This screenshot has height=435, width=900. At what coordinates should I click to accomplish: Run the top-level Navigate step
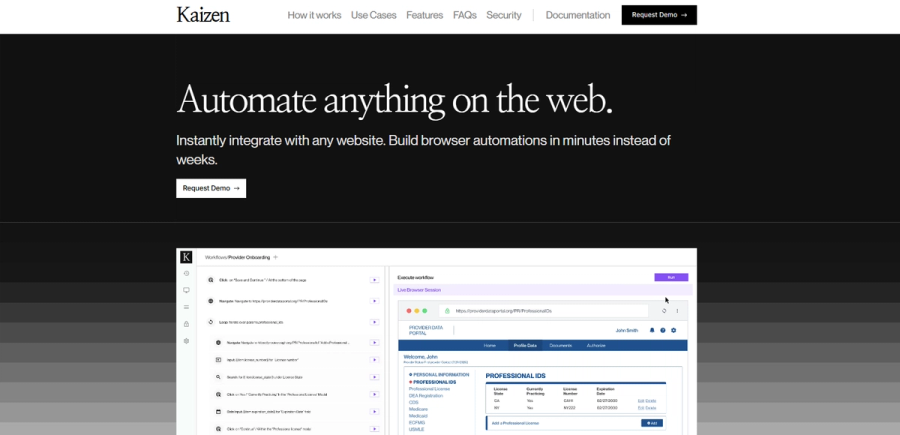374,301
